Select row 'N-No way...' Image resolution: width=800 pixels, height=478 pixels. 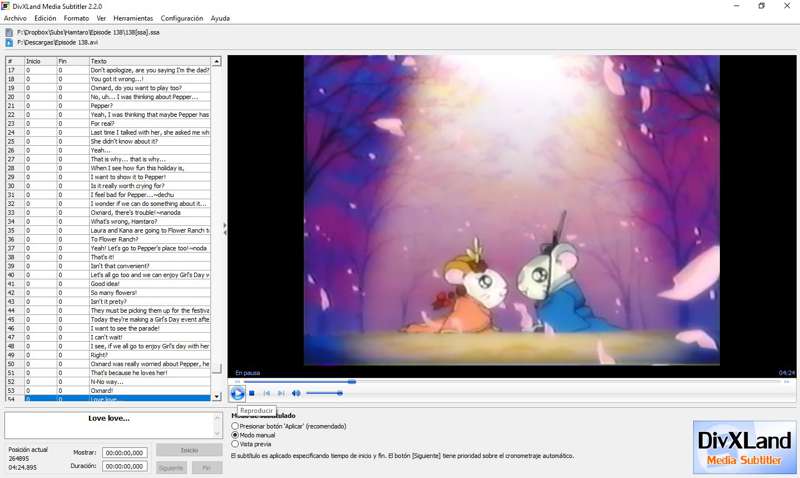point(108,382)
